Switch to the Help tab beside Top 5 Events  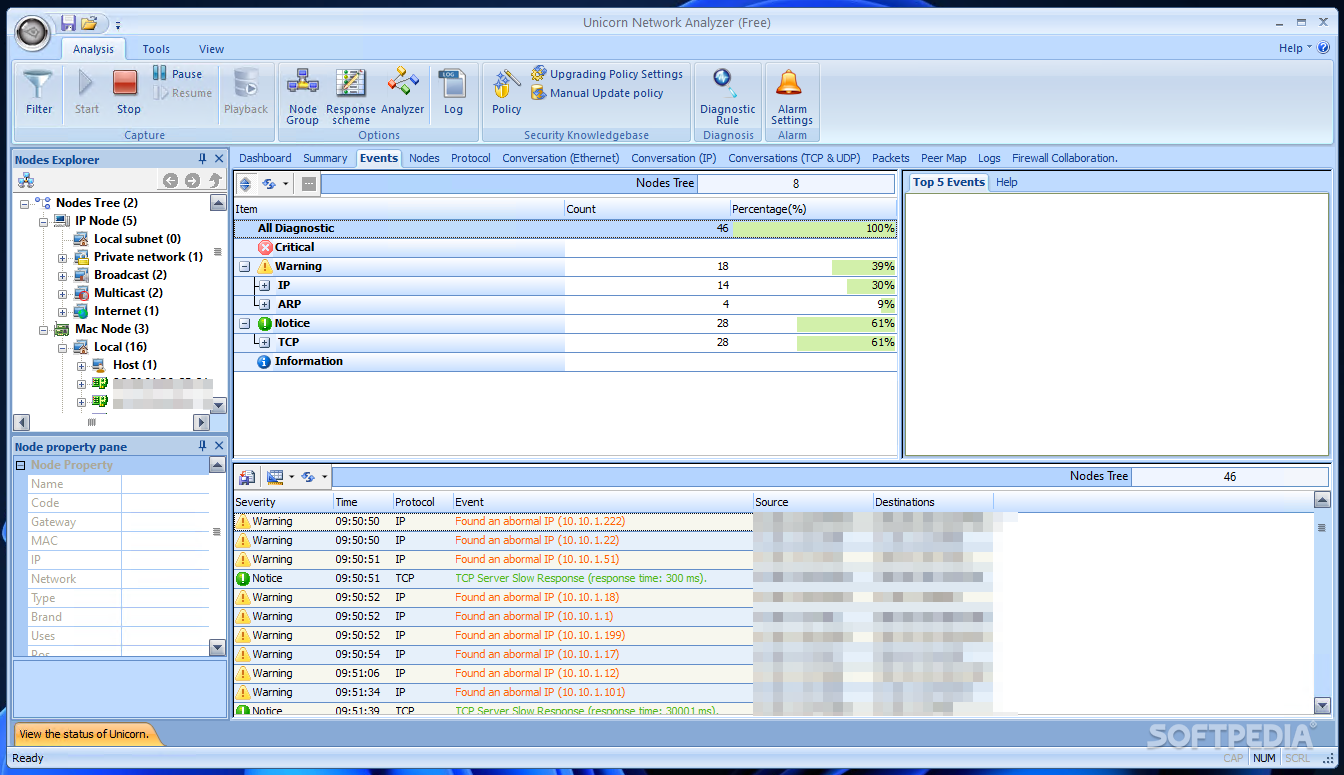1007,182
